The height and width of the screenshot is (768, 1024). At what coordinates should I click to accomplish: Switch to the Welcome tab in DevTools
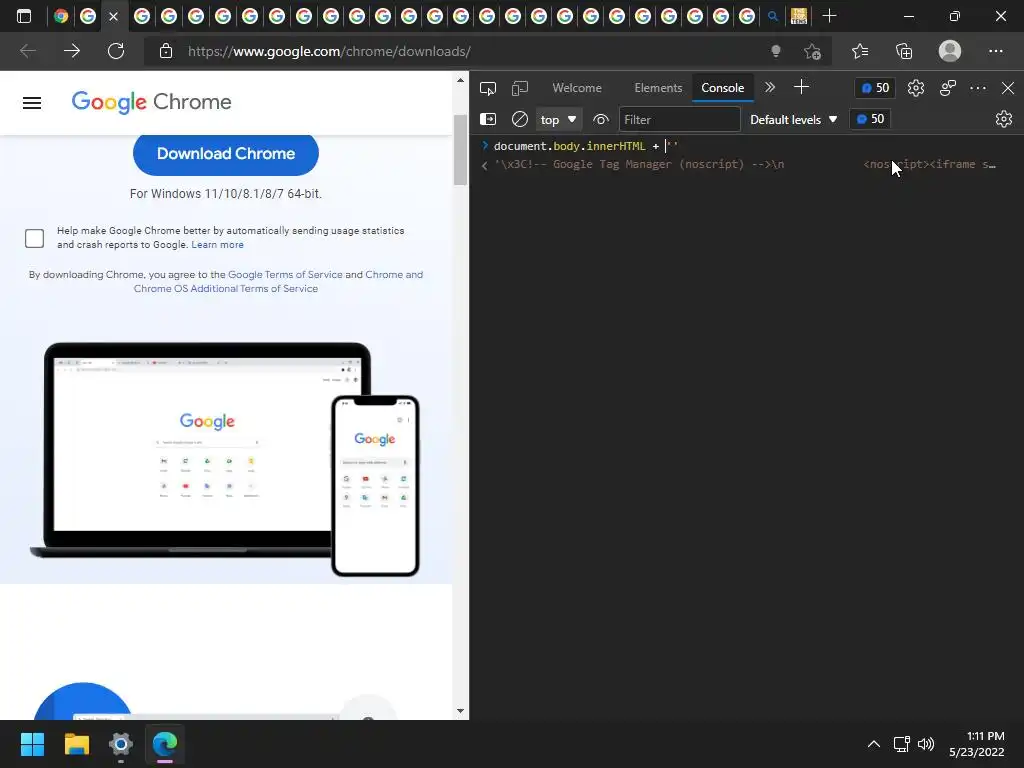point(577,88)
